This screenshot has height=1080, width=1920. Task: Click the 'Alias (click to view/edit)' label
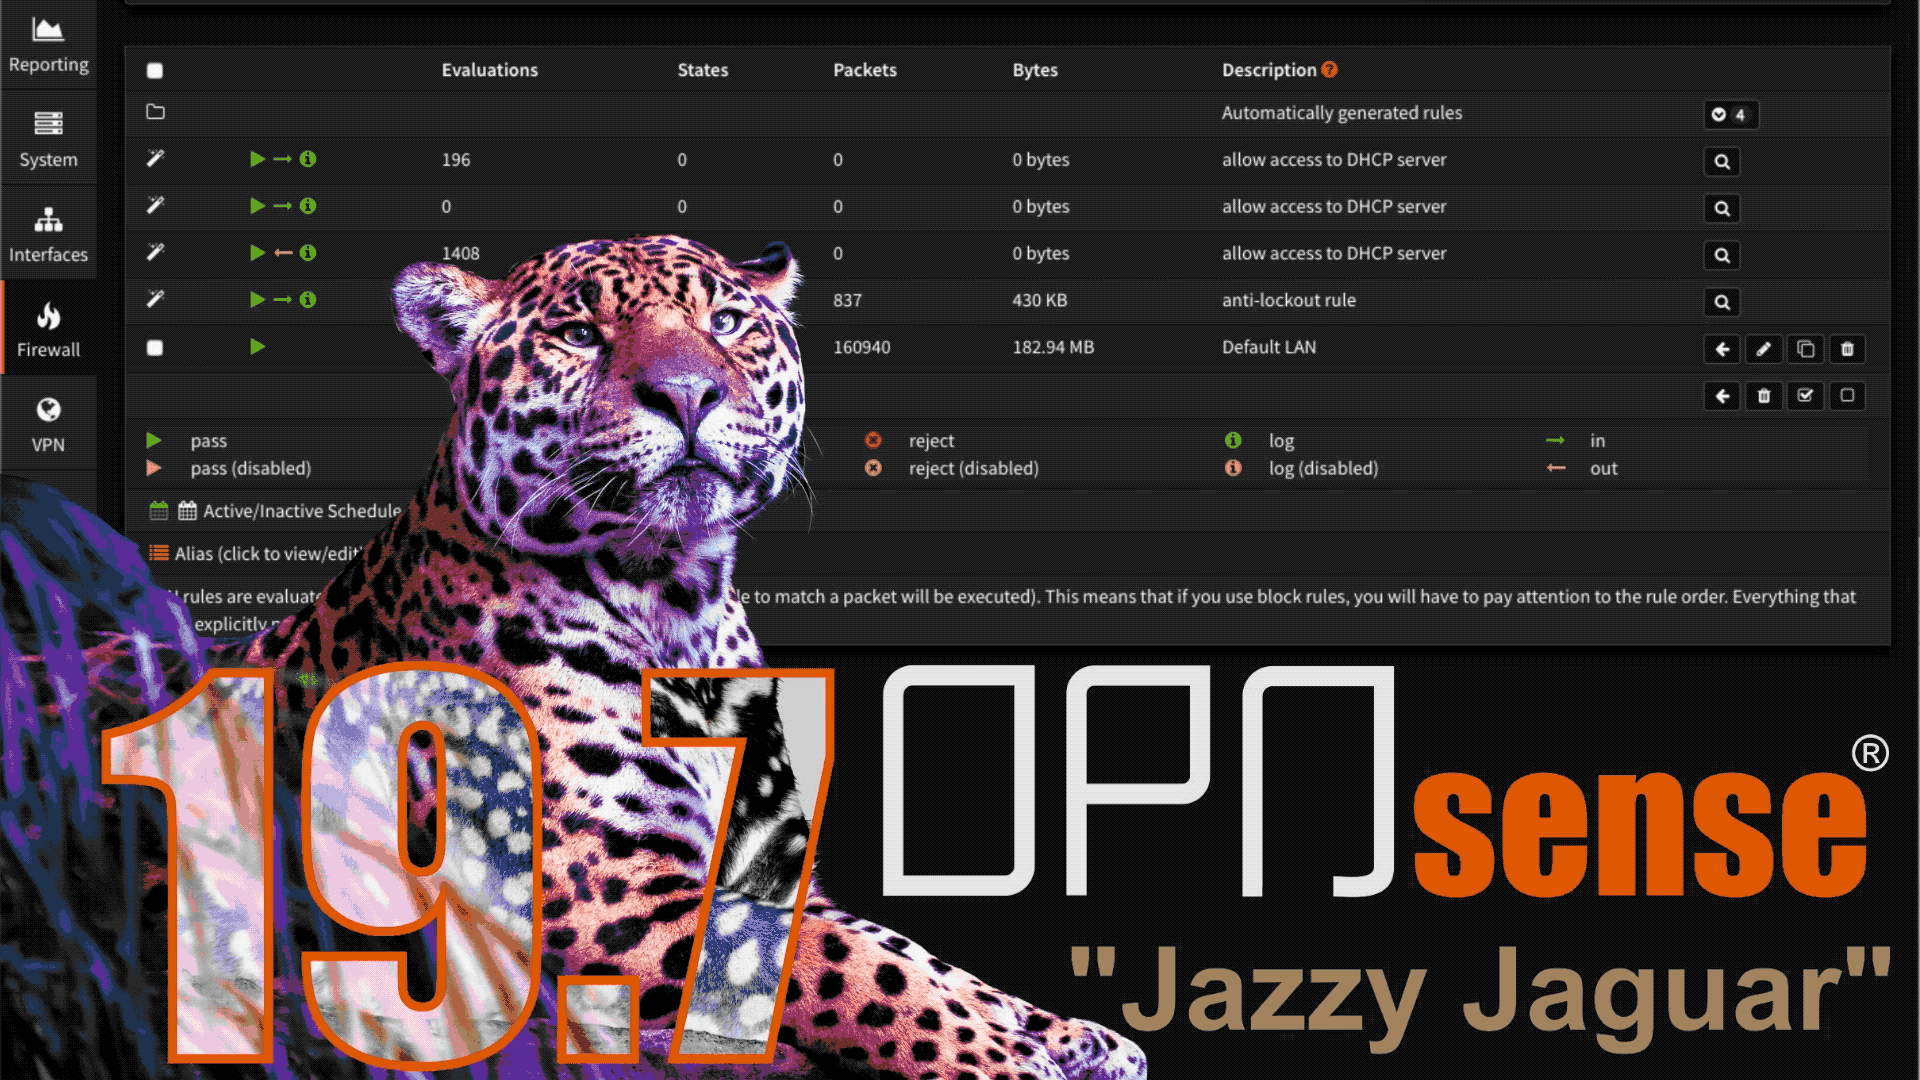[268, 553]
